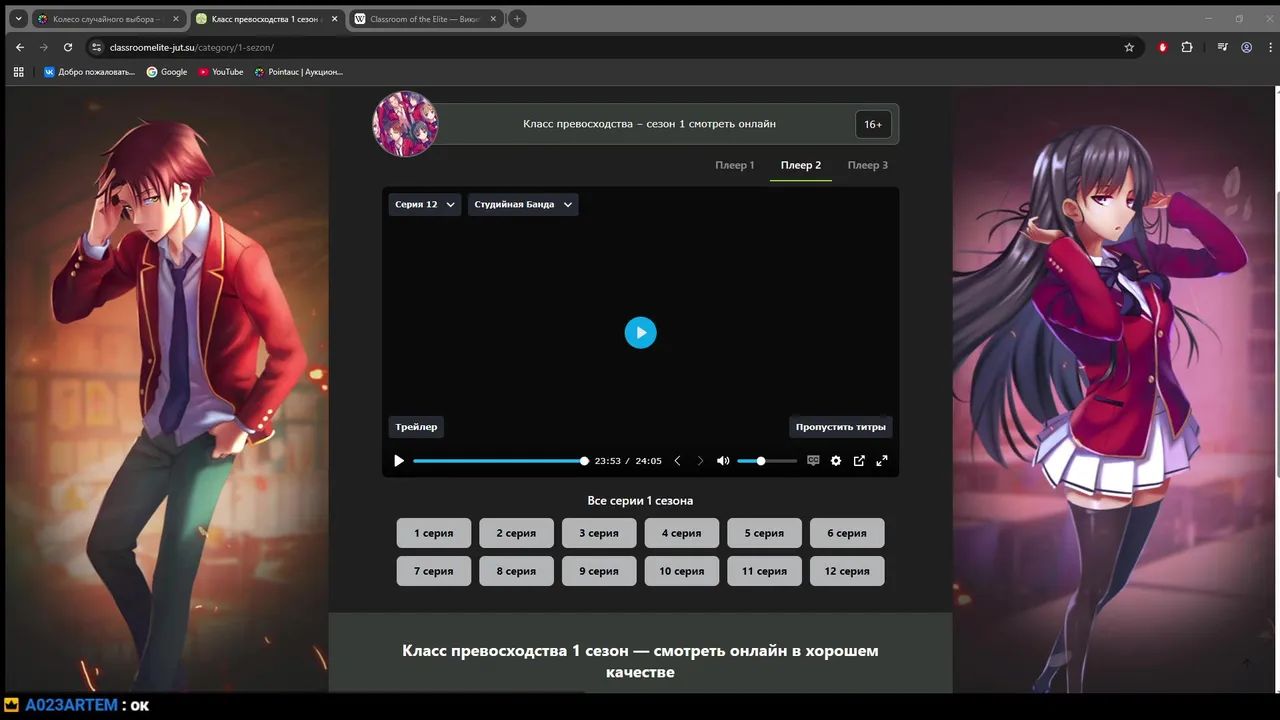Open episode 11 серия
The image size is (1280, 720).
point(764,571)
